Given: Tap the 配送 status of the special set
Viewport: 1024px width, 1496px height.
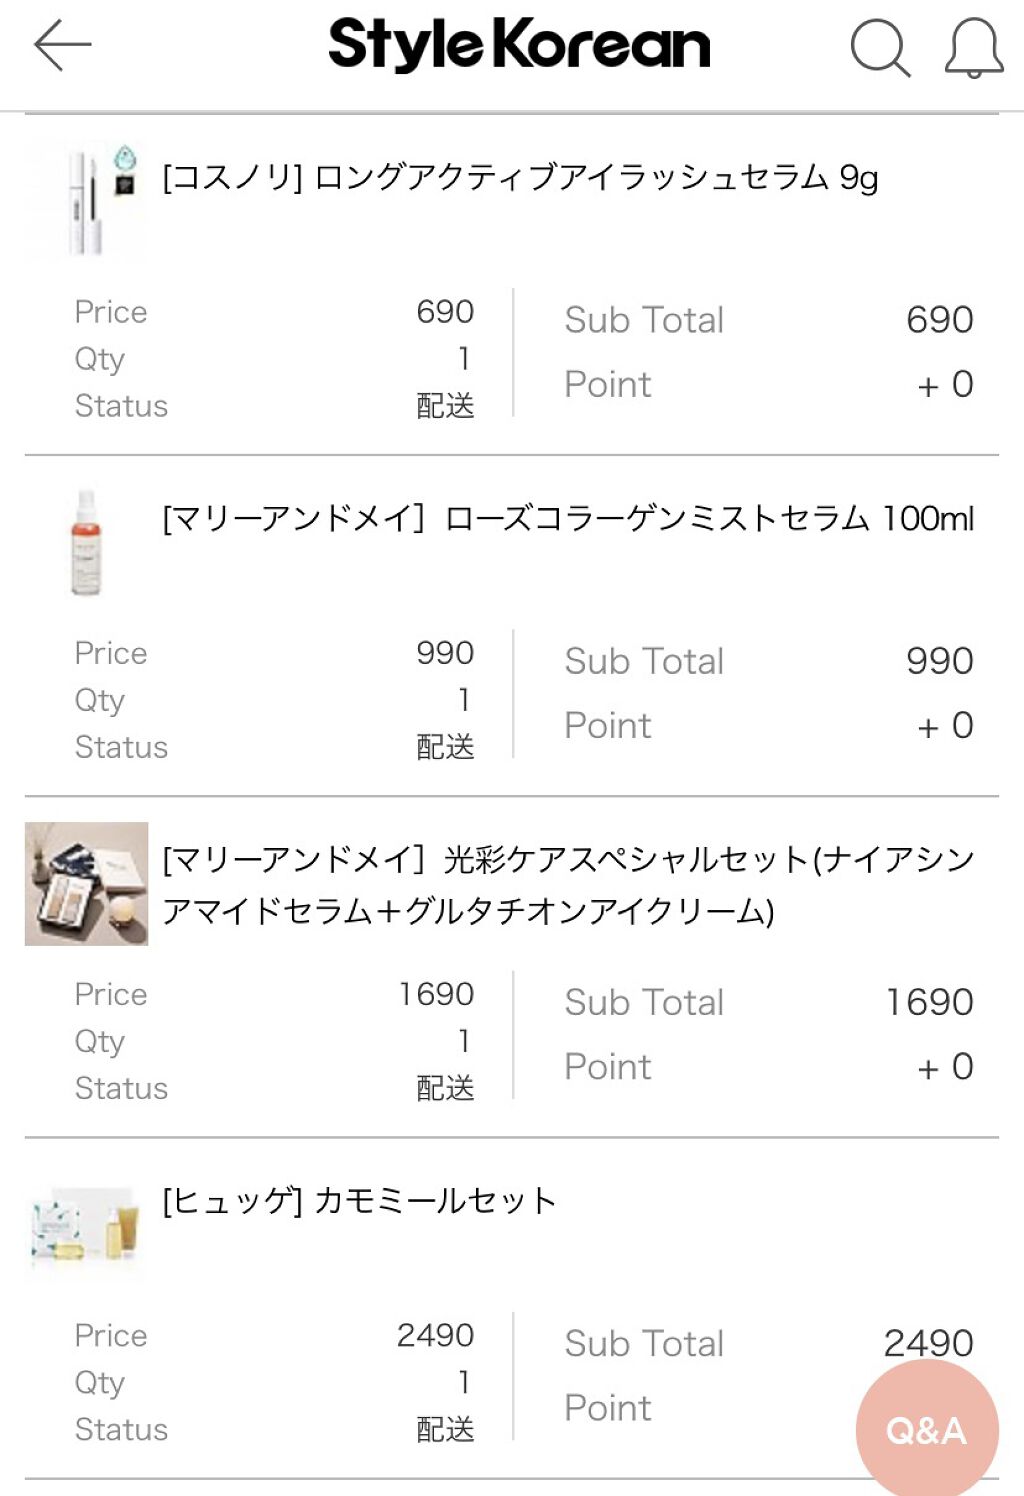Looking at the screenshot, I should pos(445,1088).
